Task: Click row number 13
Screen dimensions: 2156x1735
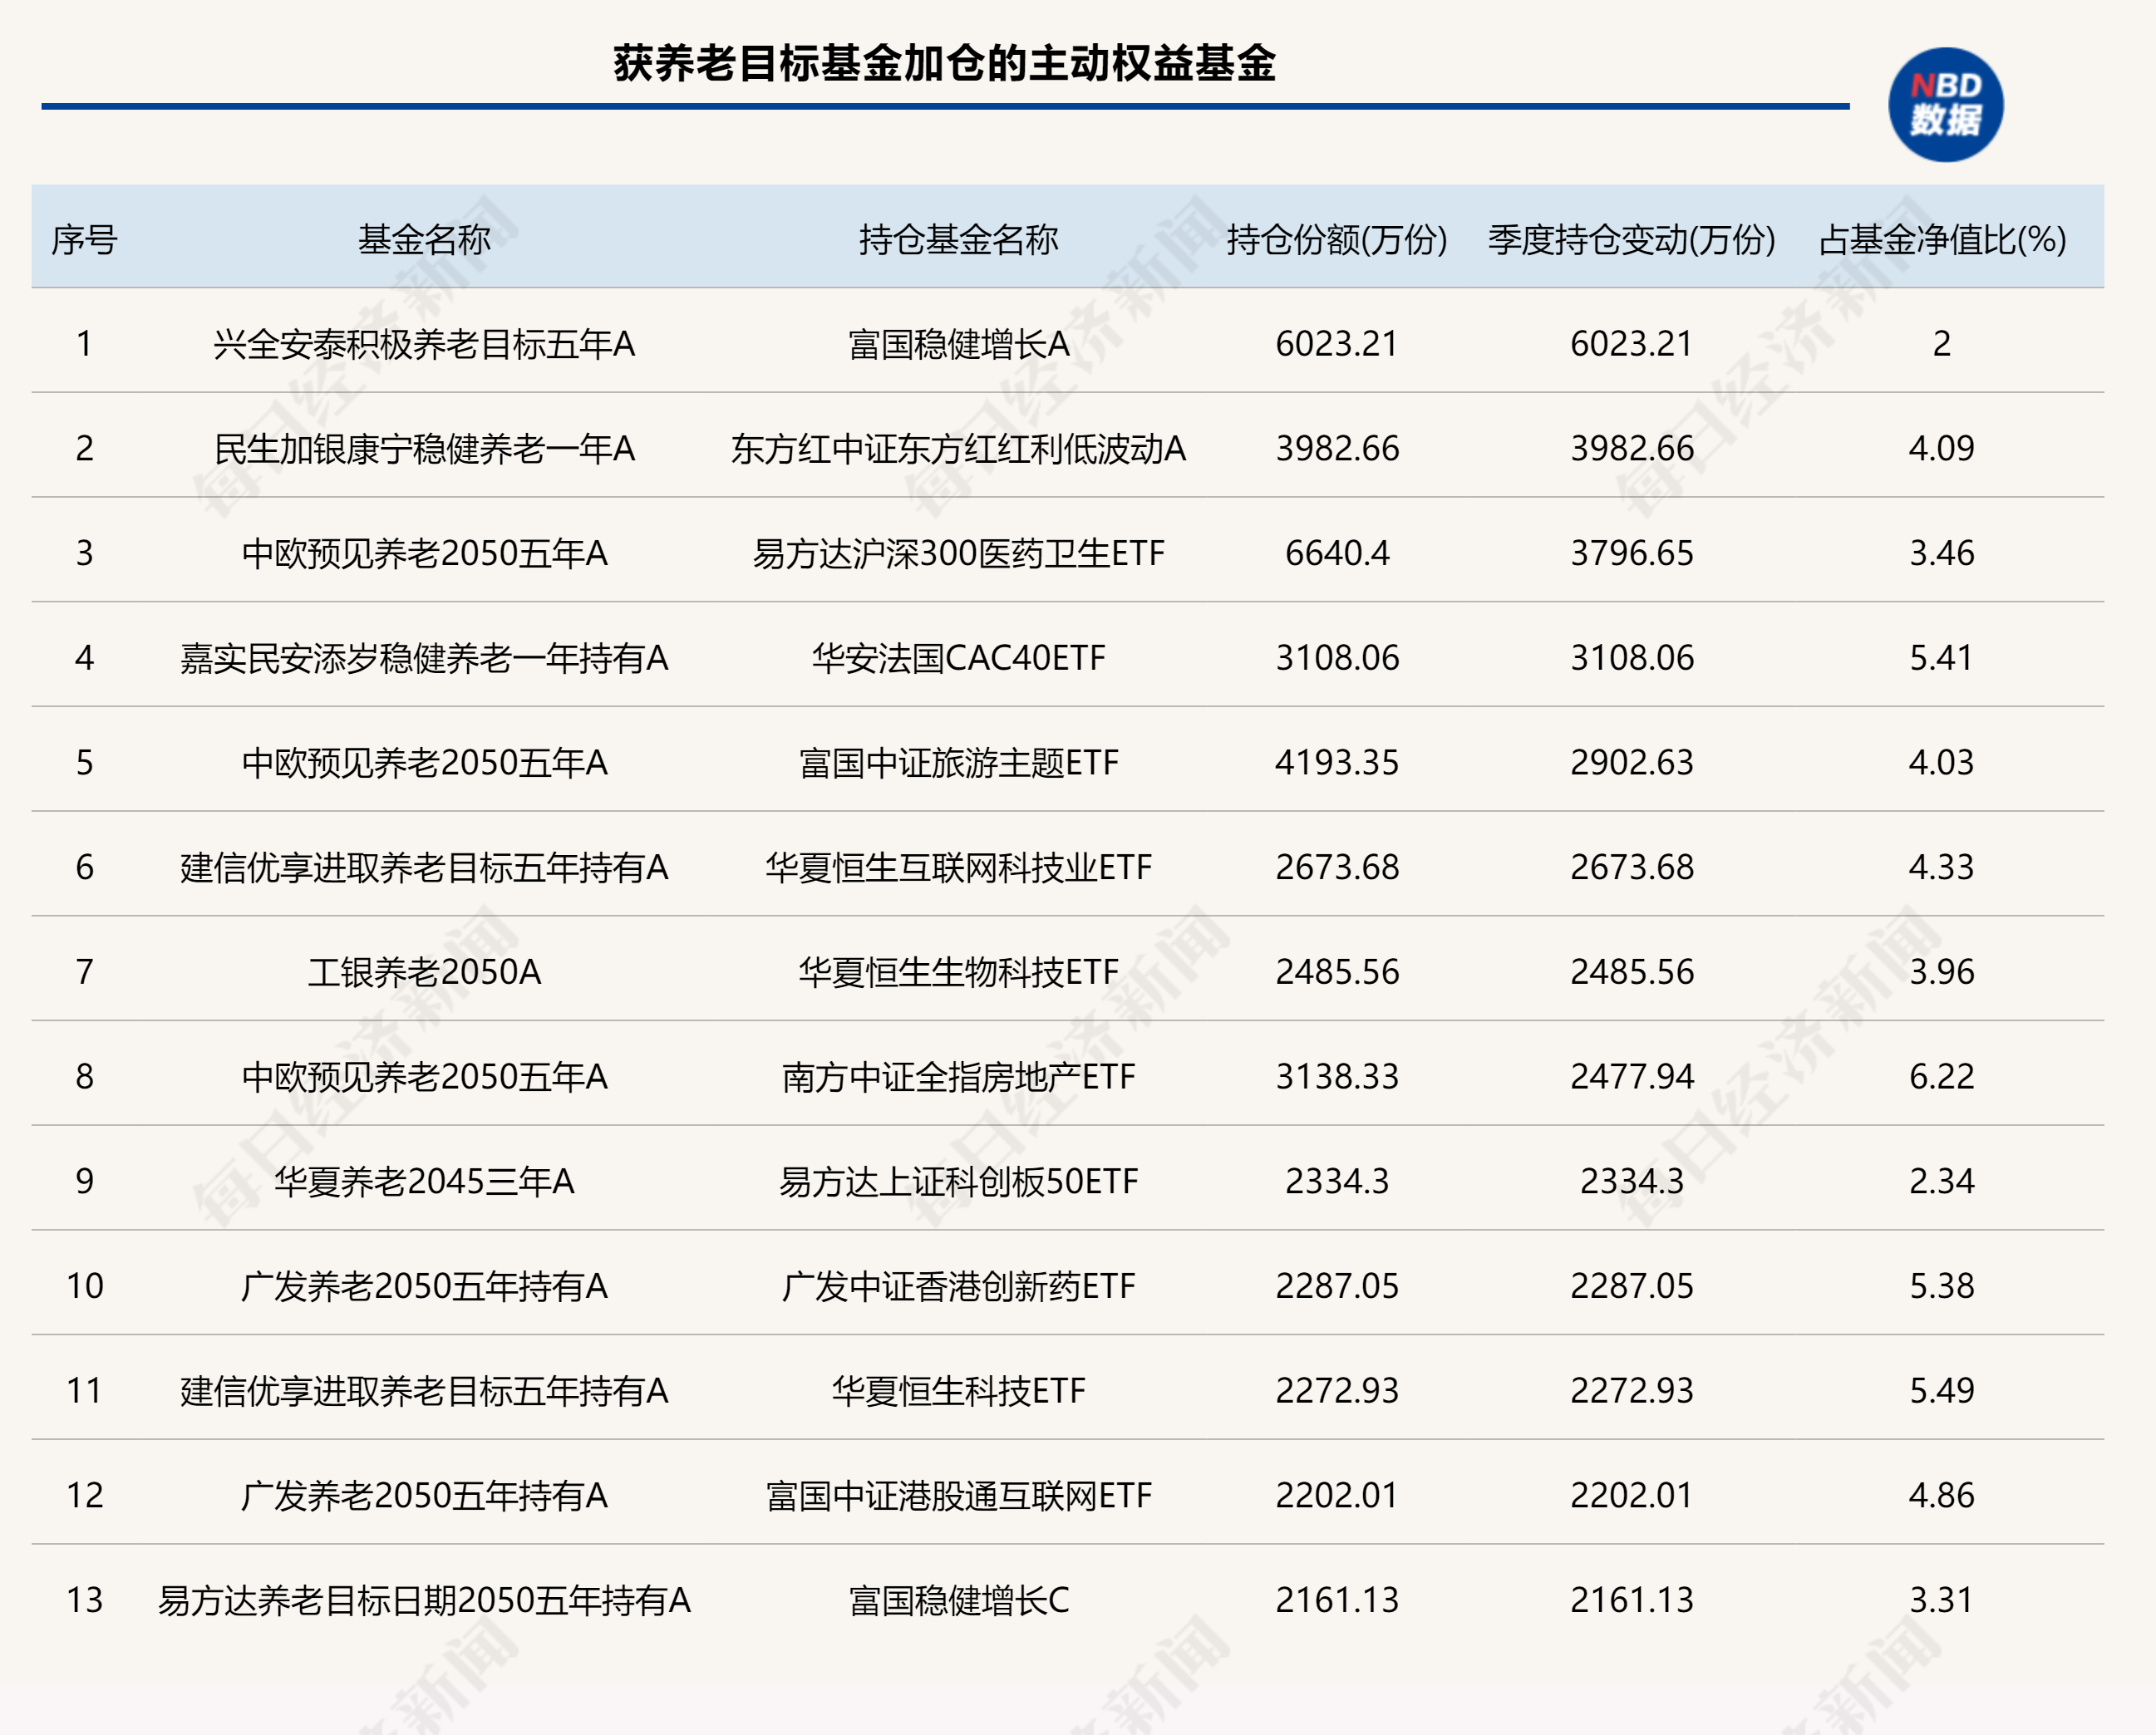Action: (84, 1600)
